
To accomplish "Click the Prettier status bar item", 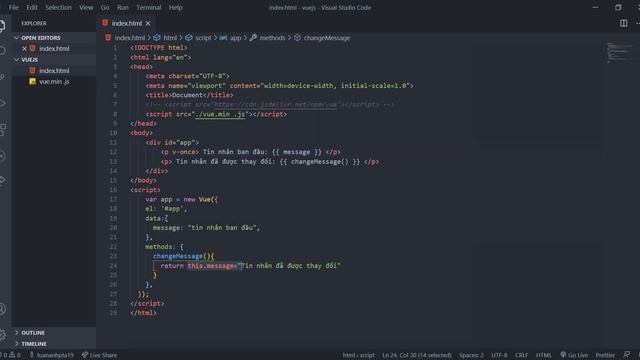I will 605,355.
